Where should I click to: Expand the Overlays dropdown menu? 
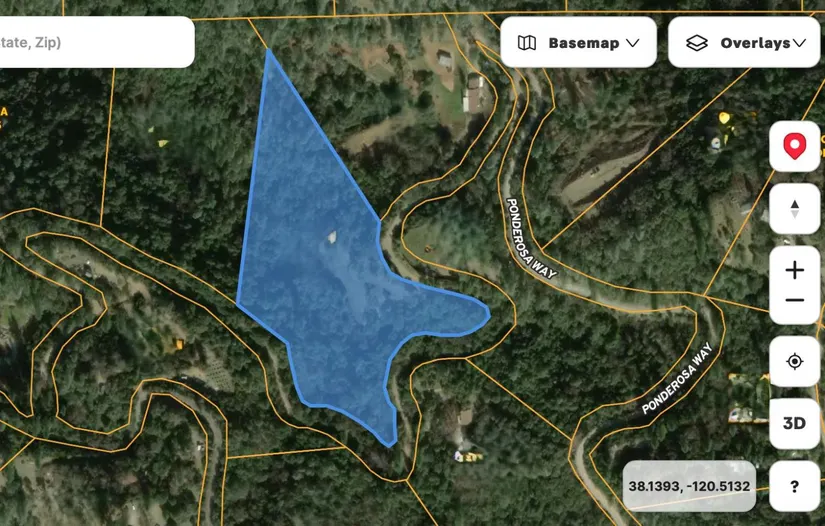(744, 42)
